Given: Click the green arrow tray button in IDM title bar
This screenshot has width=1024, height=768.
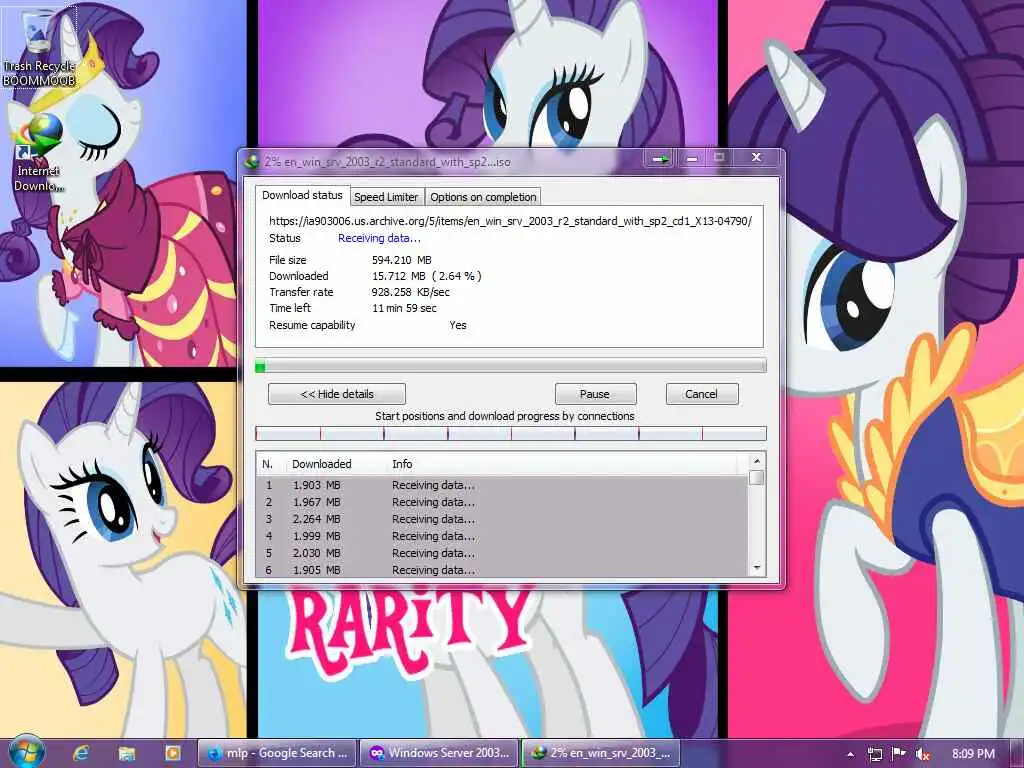Looking at the screenshot, I should [x=661, y=159].
